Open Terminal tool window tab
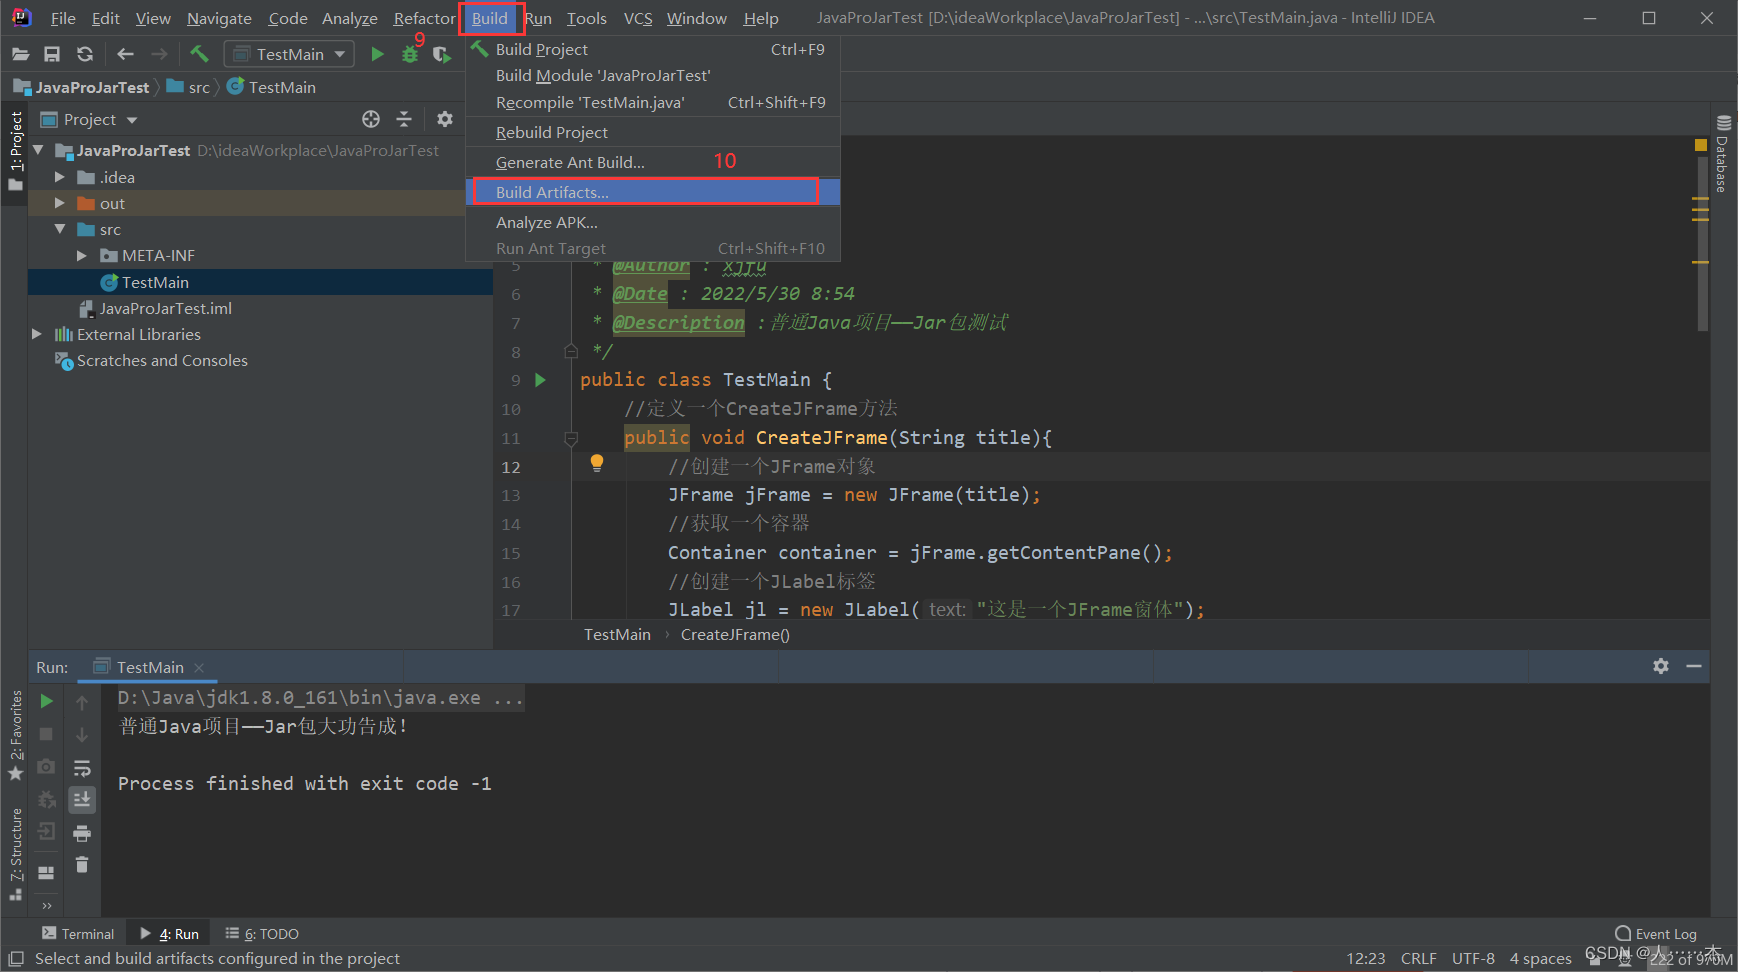The image size is (1738, 972). 78,934
